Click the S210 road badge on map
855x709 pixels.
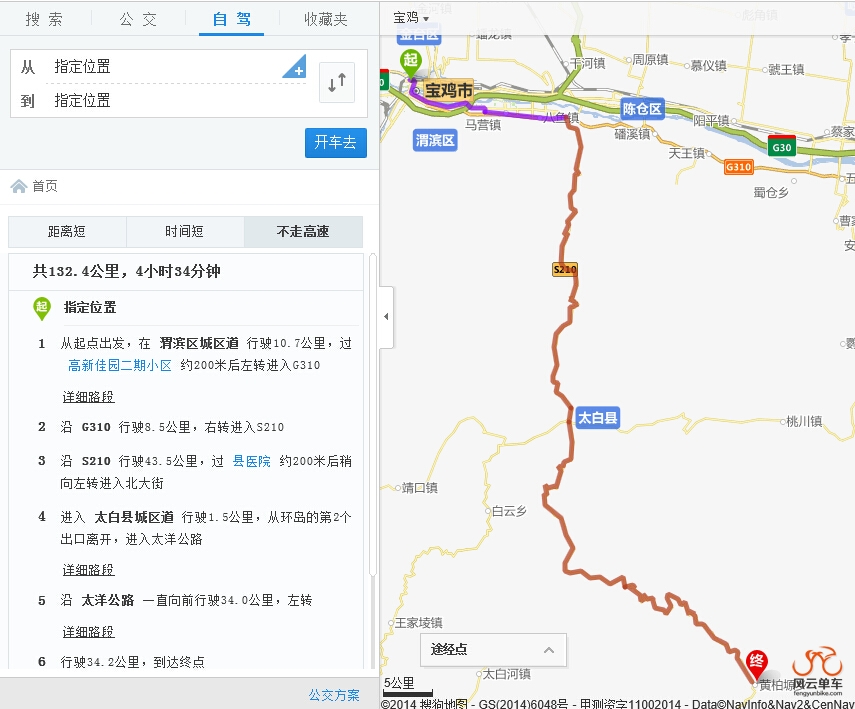pyautogui.click(x=565, y=269)
